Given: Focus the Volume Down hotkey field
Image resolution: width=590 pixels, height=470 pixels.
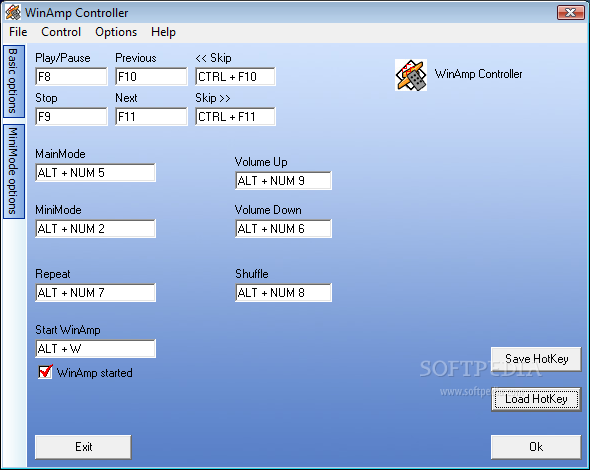Looking at the screenshot, I should (x=283, y=229).
